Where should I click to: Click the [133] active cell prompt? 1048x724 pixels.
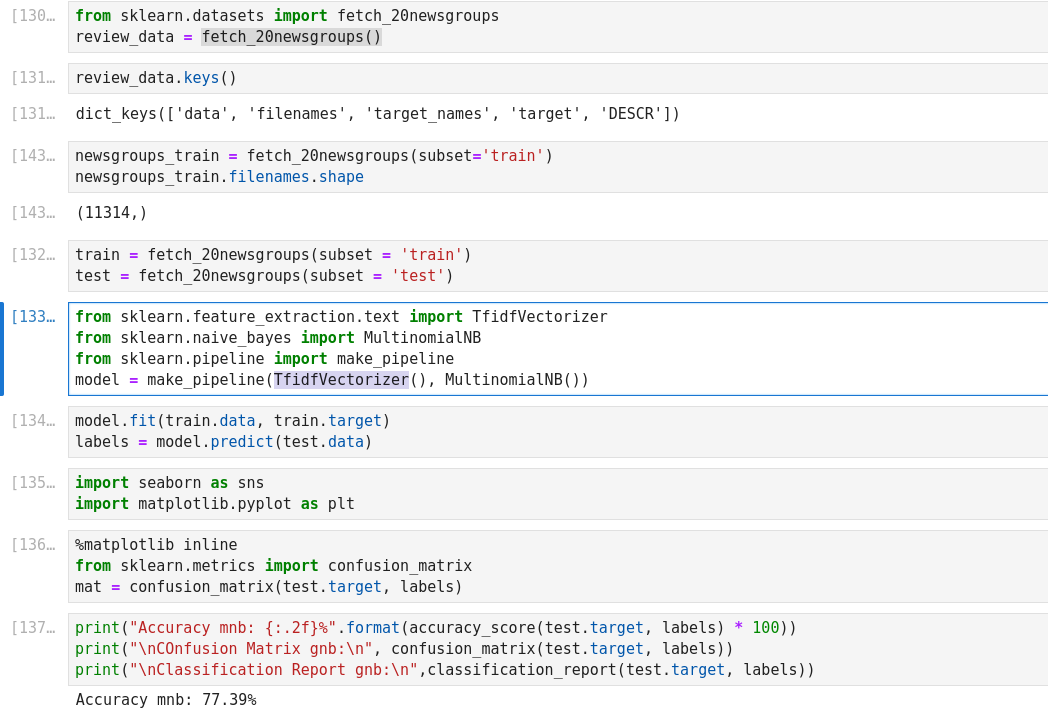[33, 317]
